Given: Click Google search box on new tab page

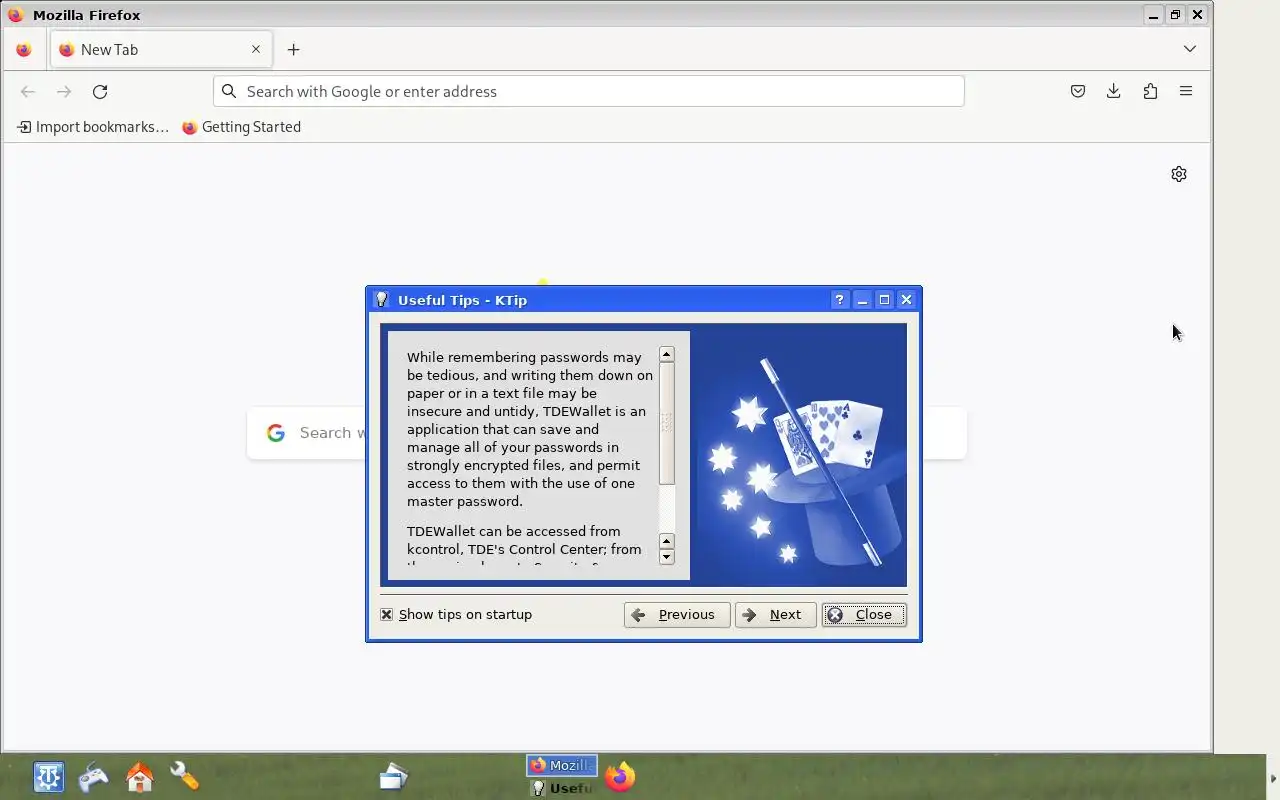Looking at the screenshot, I should point(606,433).
